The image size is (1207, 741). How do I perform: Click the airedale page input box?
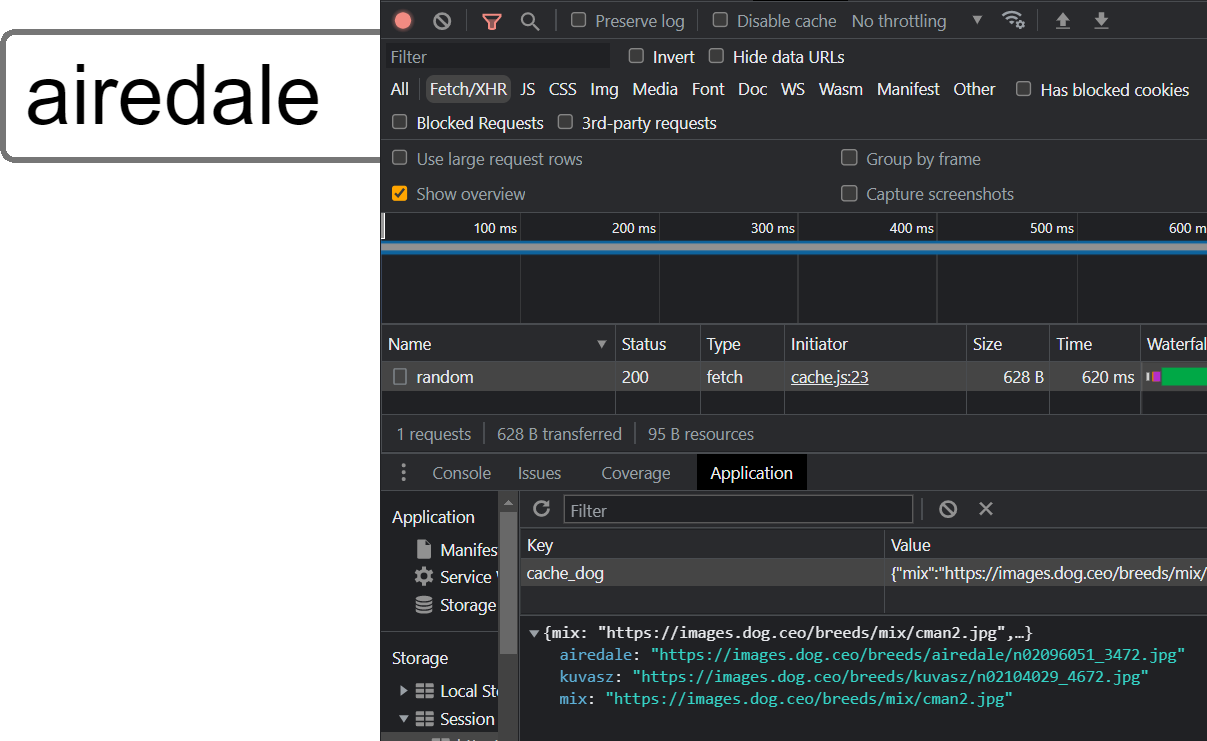(x=192, y=96)
